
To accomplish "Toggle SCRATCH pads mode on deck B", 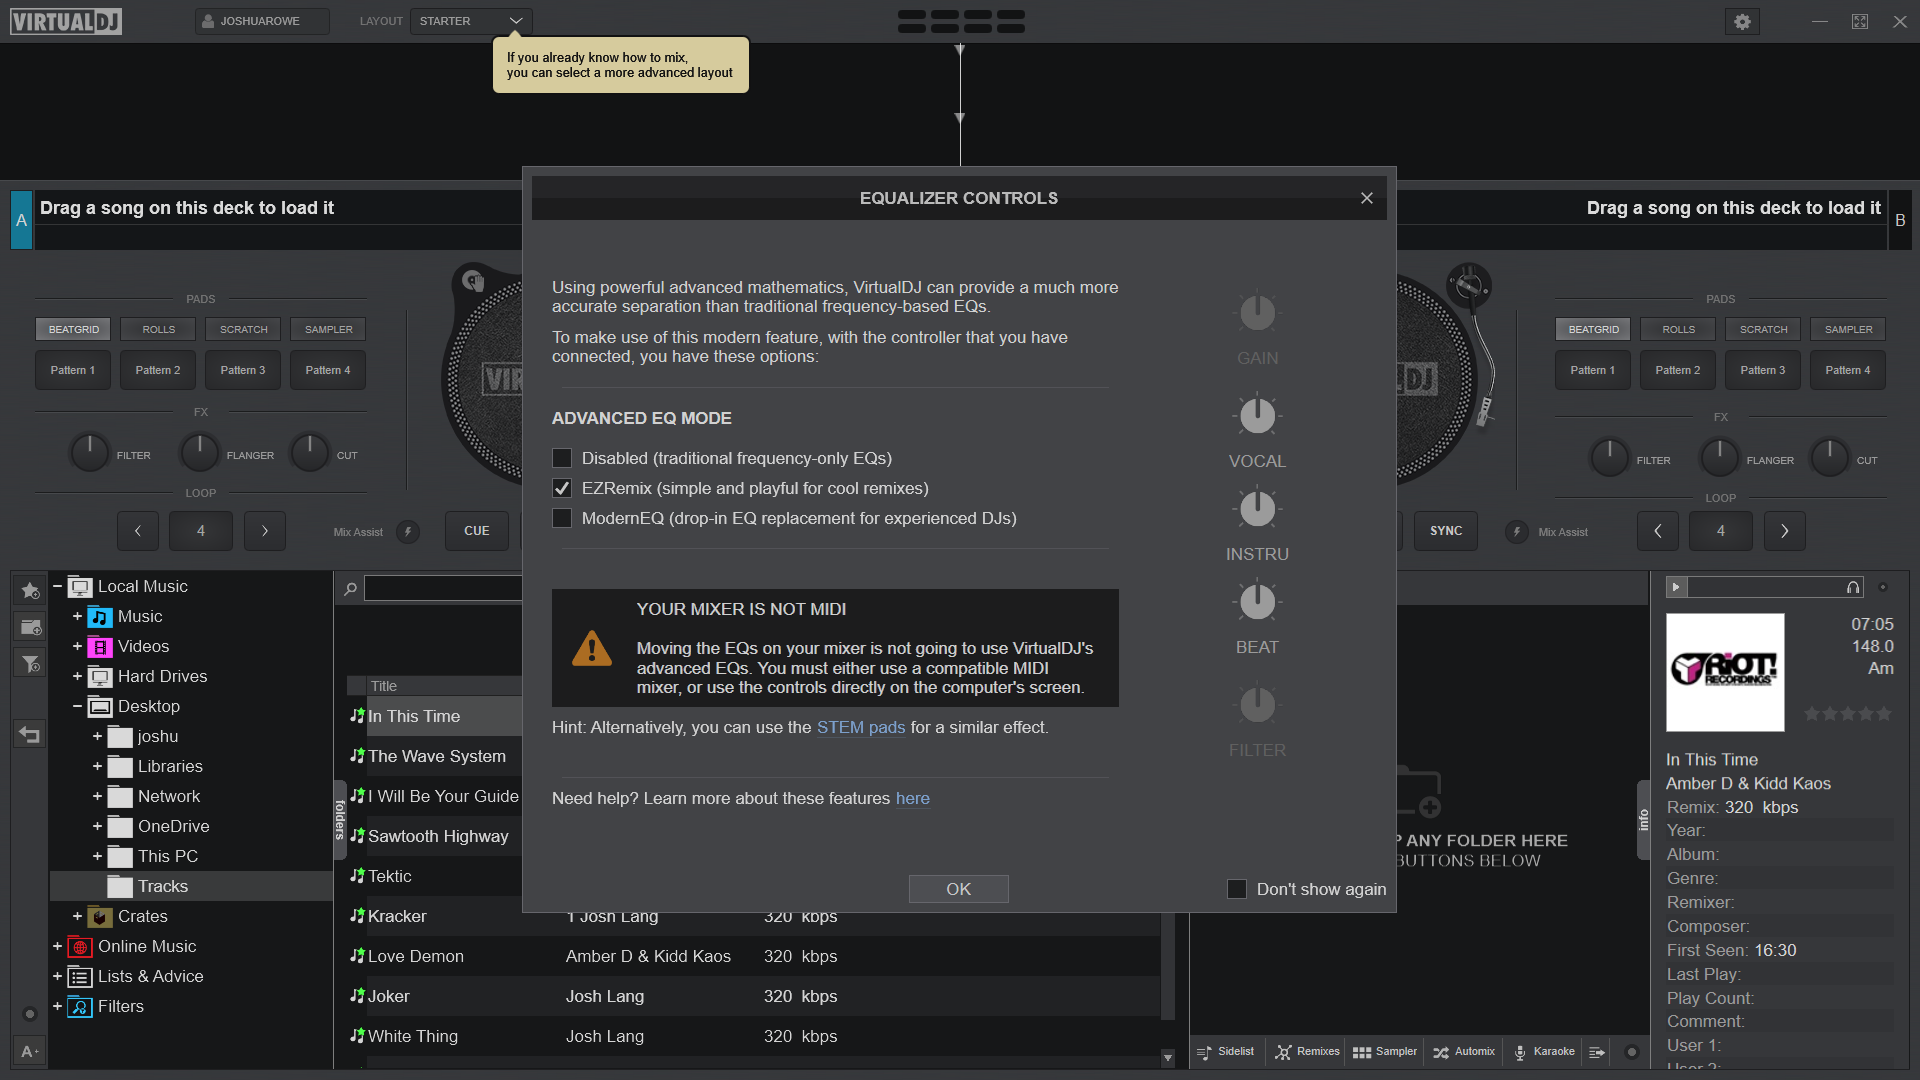I will [x=1763, y=329].
